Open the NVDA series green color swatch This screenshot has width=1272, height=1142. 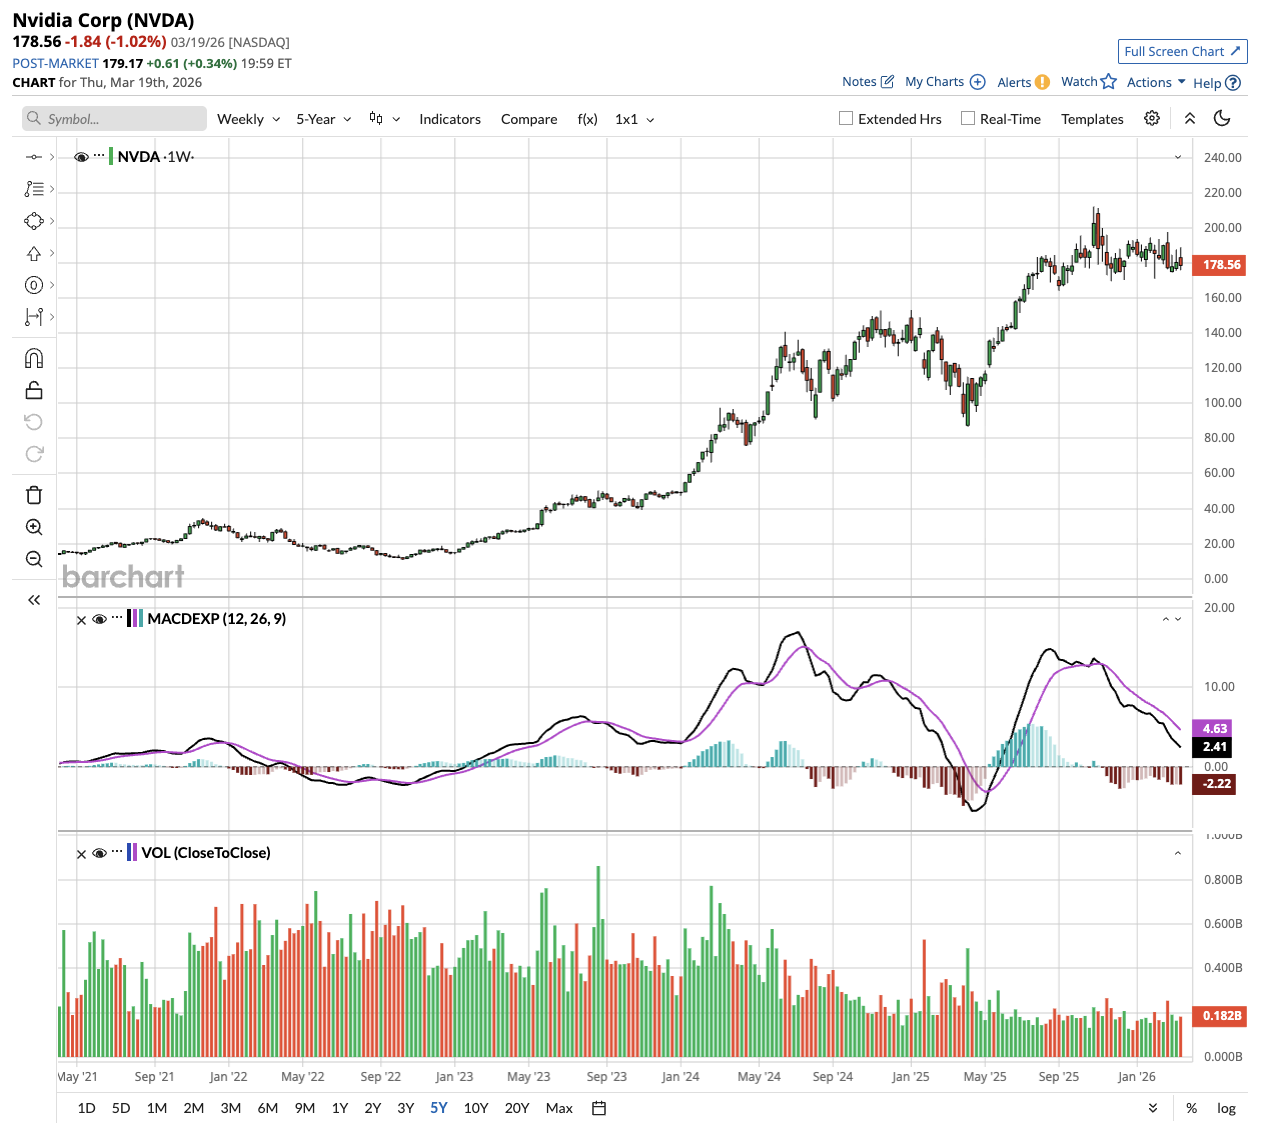click(111, 157)
